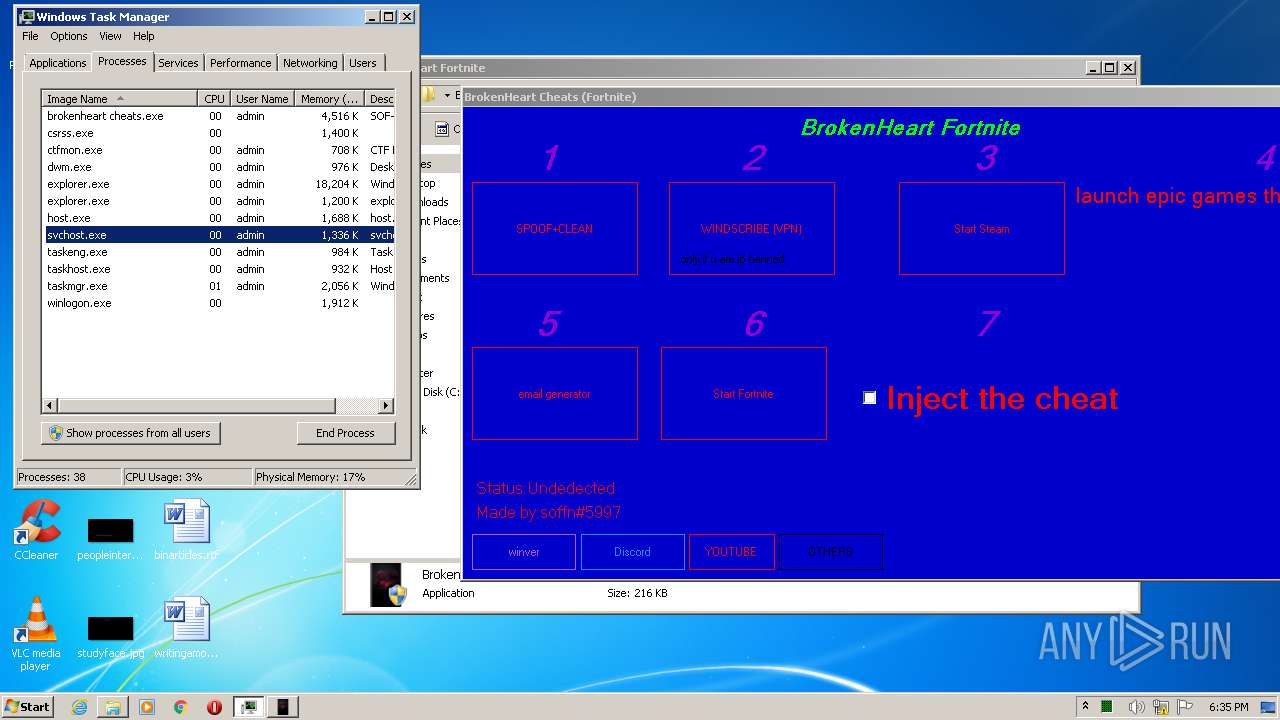Open Google Chrome from the taskbar
Image resolution: width=1280 pixels, height=720 pixels.
(181, 707)
